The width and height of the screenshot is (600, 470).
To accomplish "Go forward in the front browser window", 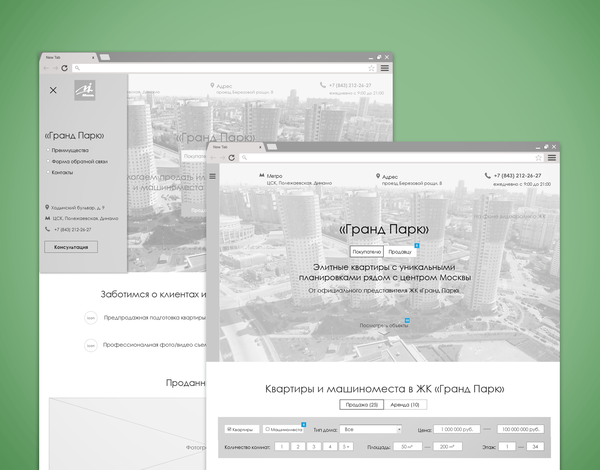I will point(222,158).
